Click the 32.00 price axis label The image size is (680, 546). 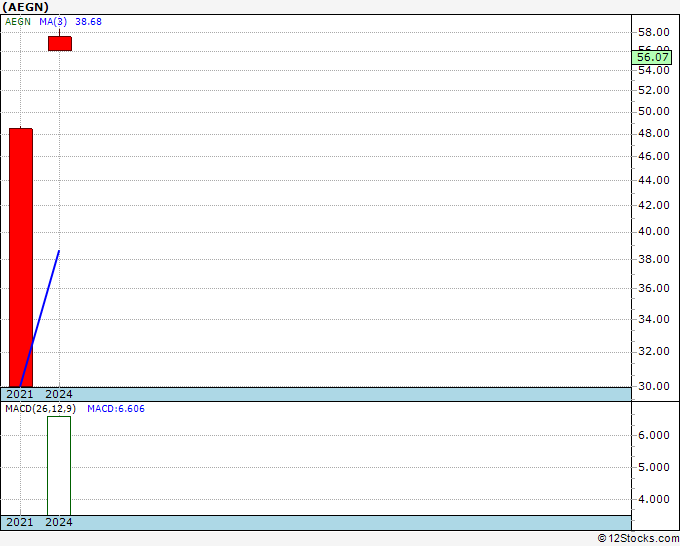[654, 351]
